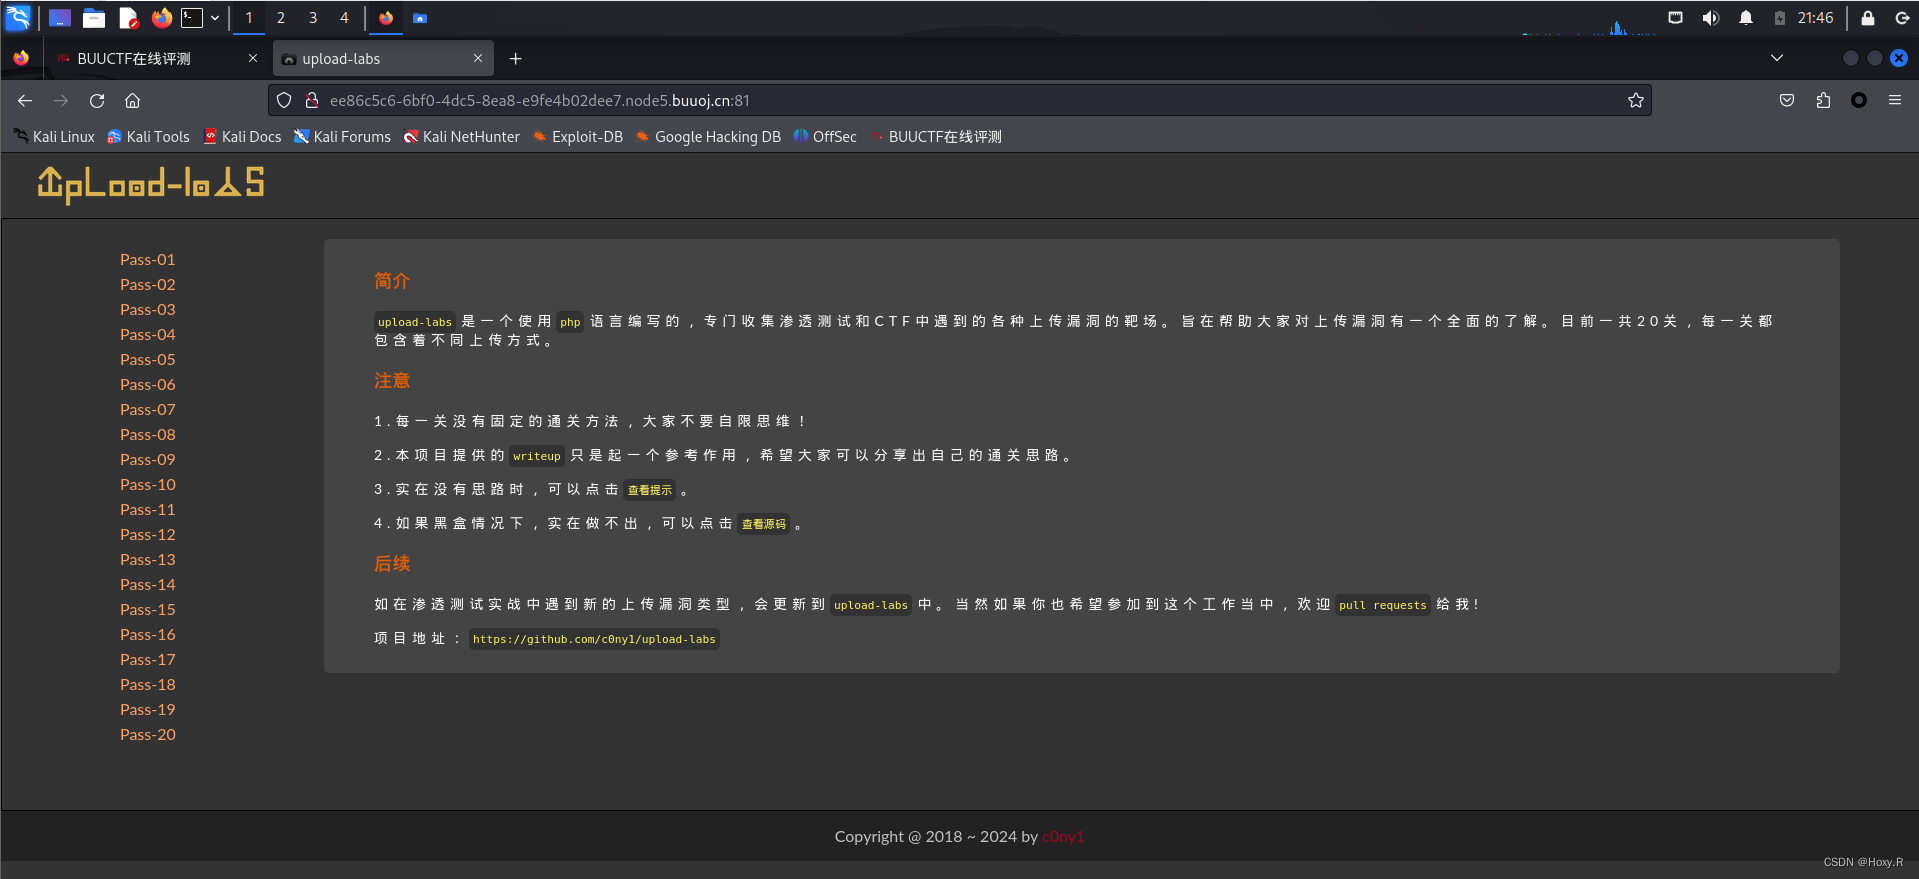The width and height of the screenshot is (1919, 879).
Task: Switch to workspace 2
Action: (281, 18)
